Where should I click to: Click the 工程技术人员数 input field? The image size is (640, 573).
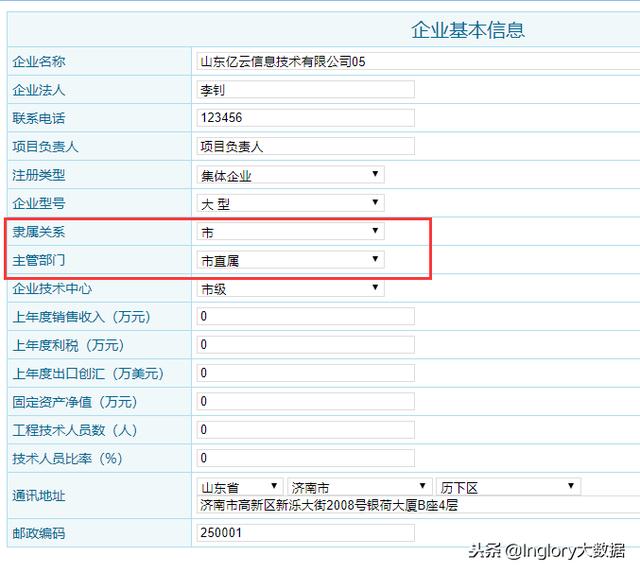tap(305, 430)
